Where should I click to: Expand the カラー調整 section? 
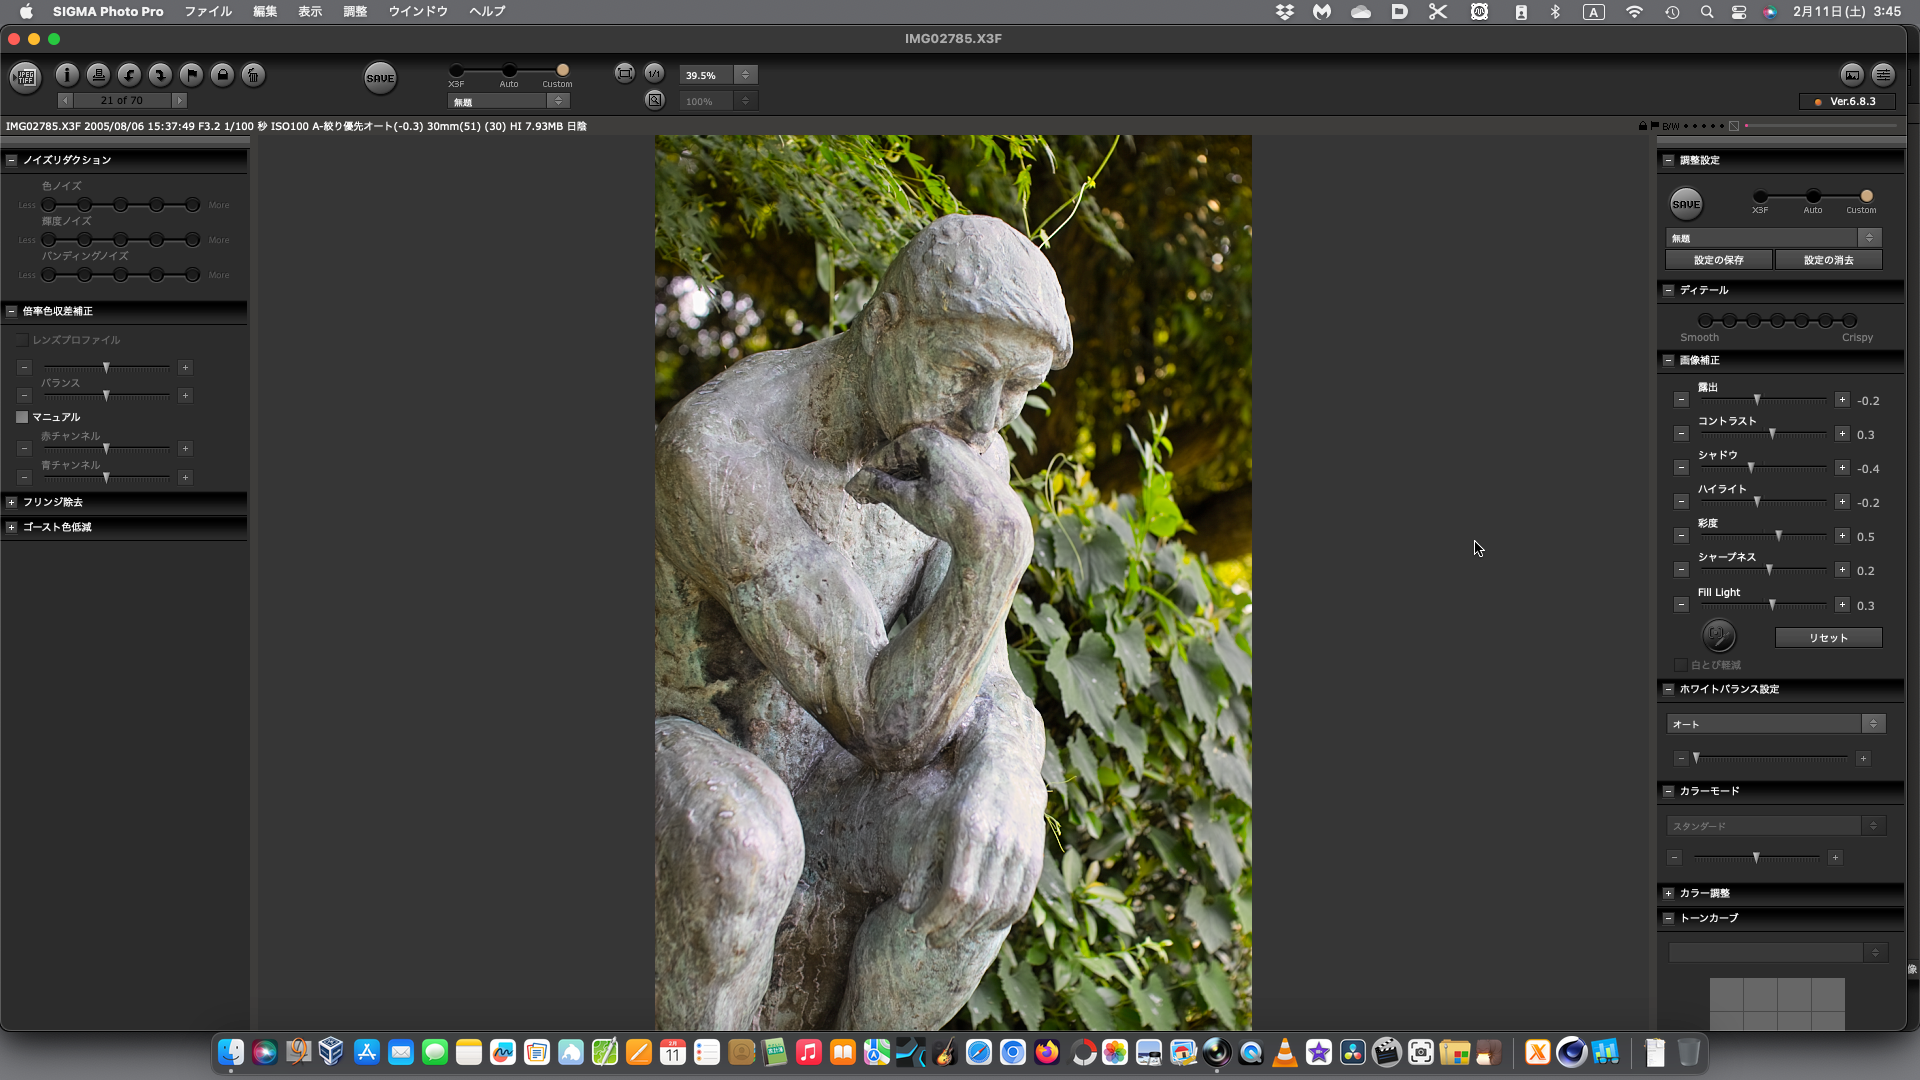[x=1668, y=893]
